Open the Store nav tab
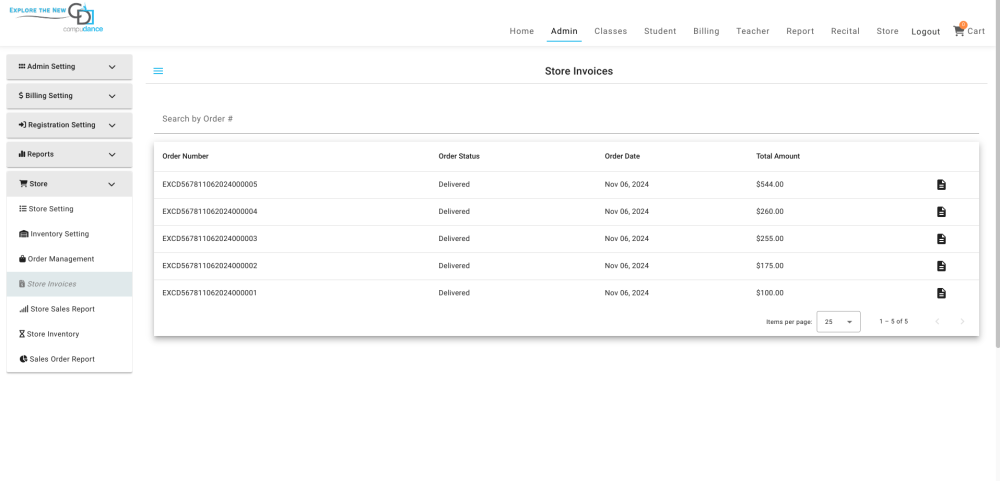The width and height of the screenshot is (1000, 481). (x=887, y=31)
